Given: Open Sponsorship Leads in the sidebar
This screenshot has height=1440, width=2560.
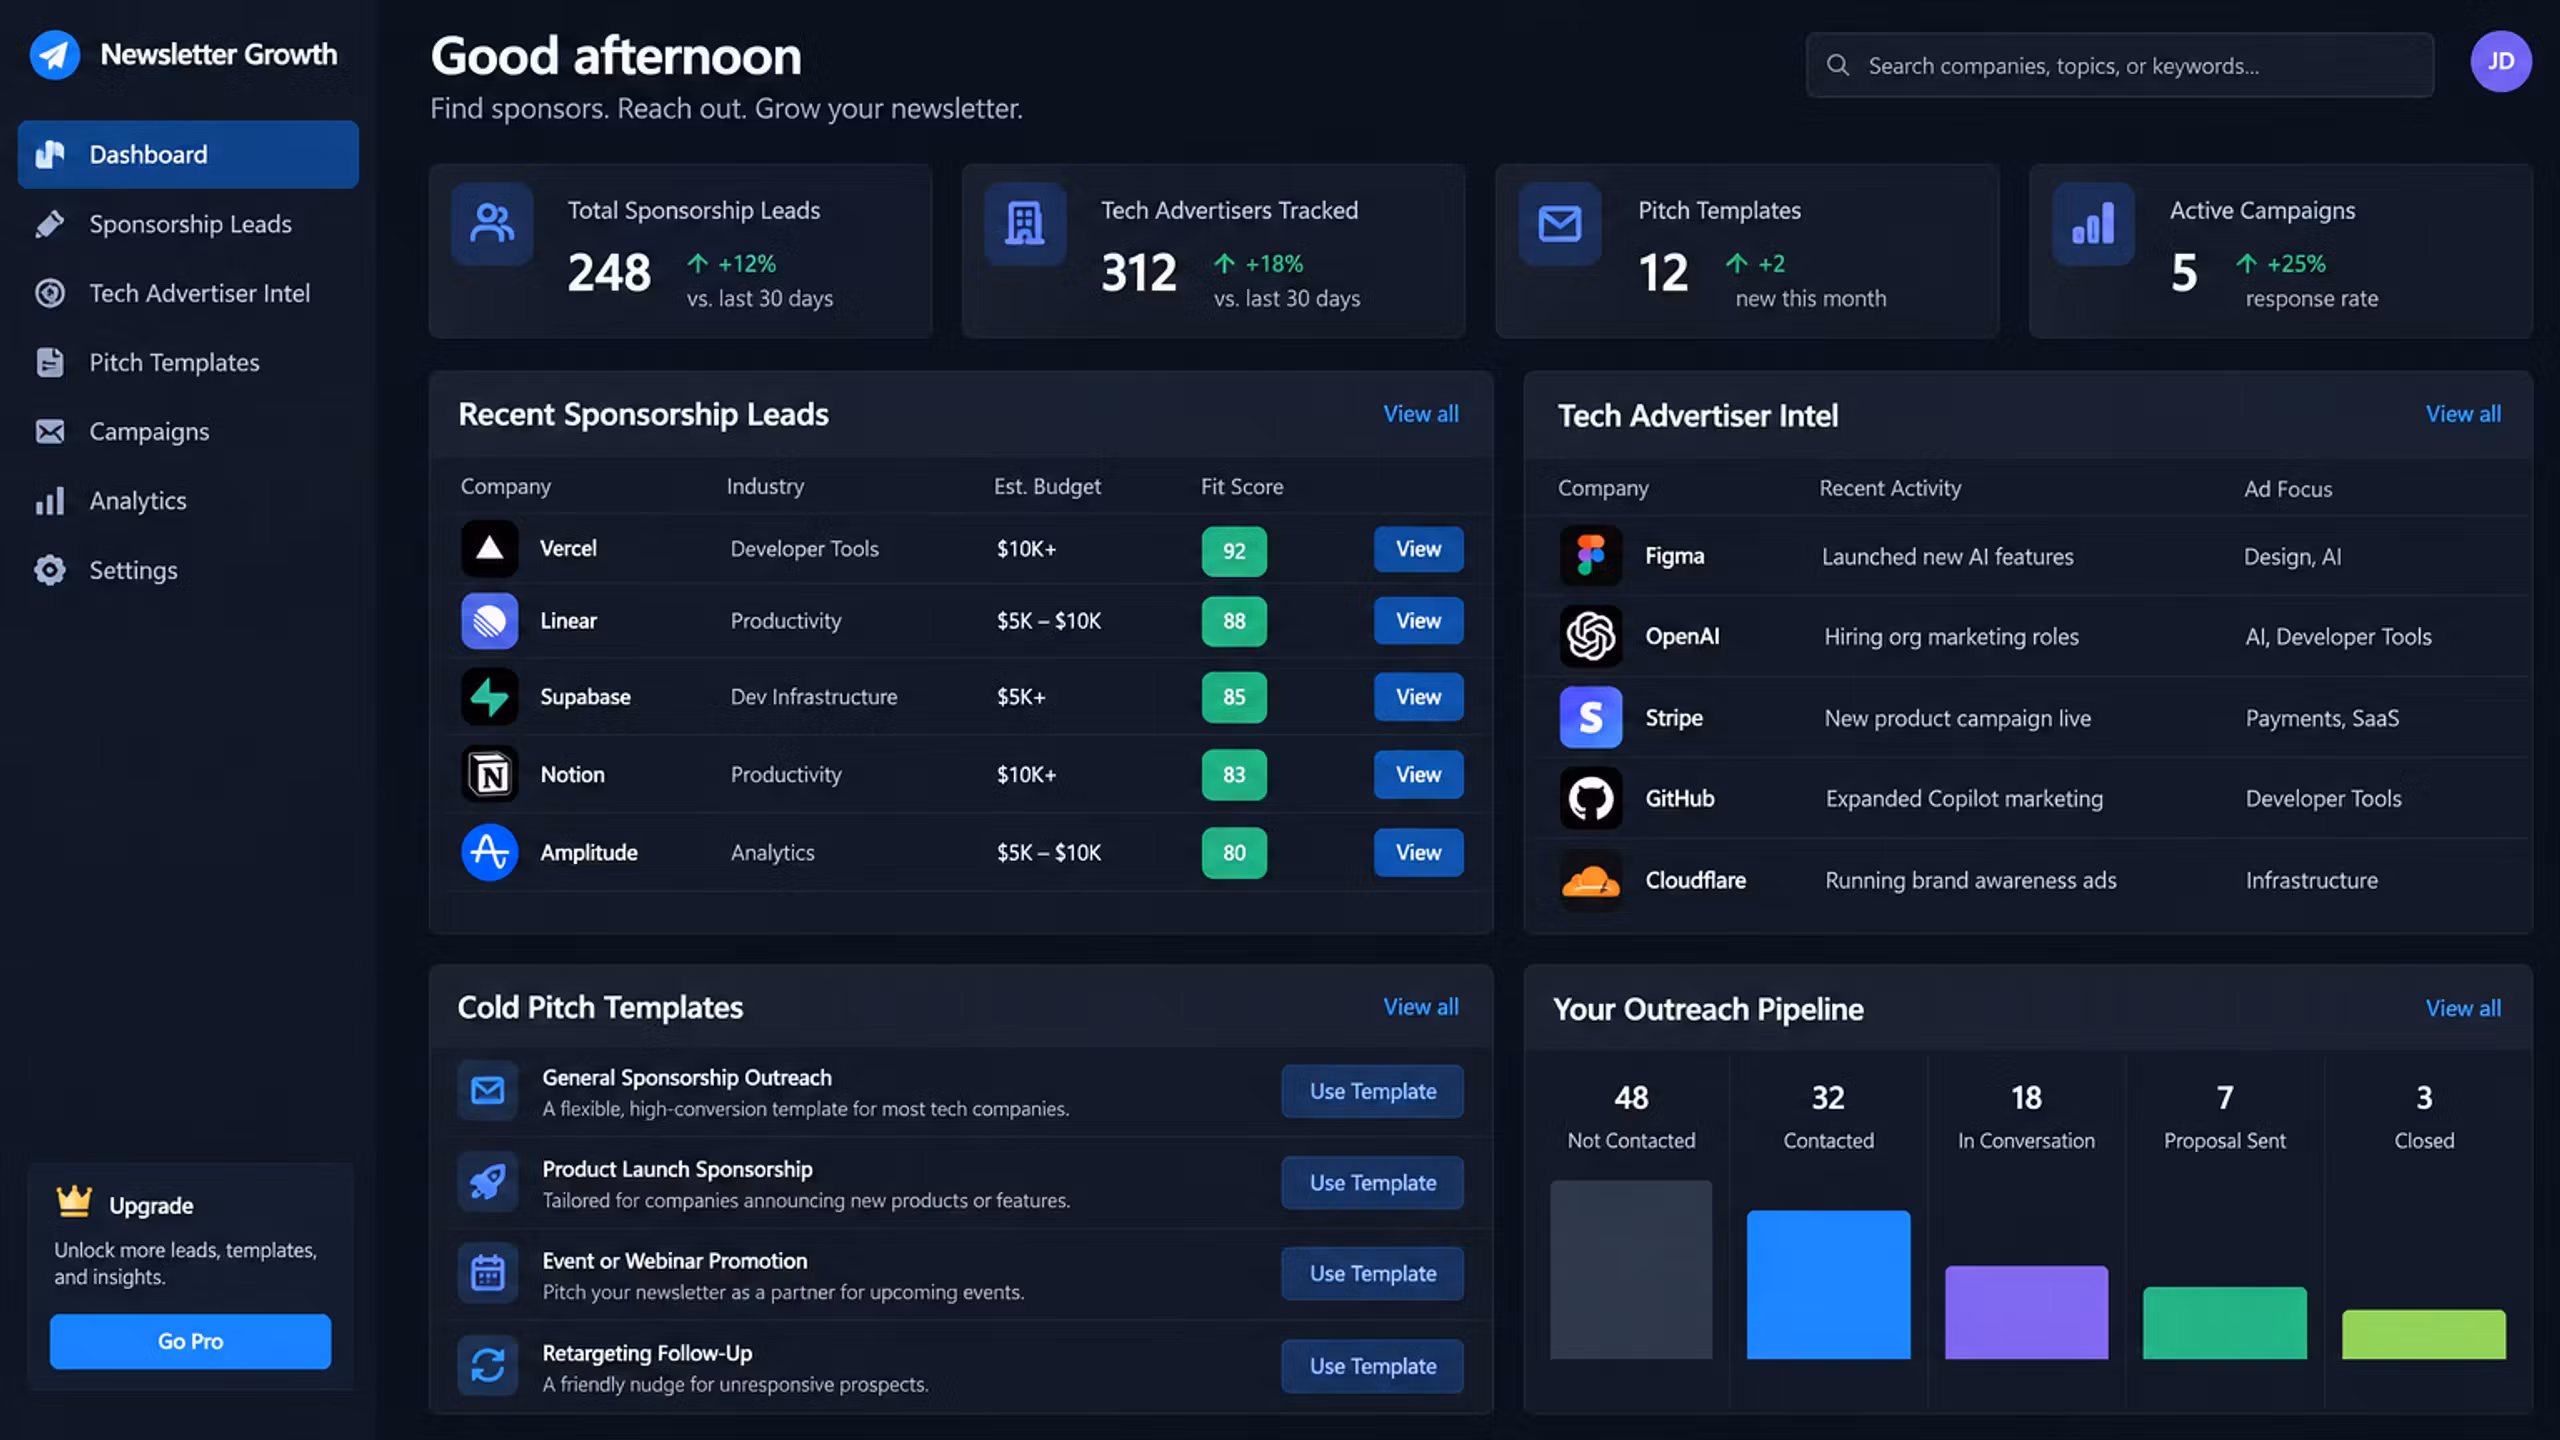Looking at the screenshot, I should [188, 224].
